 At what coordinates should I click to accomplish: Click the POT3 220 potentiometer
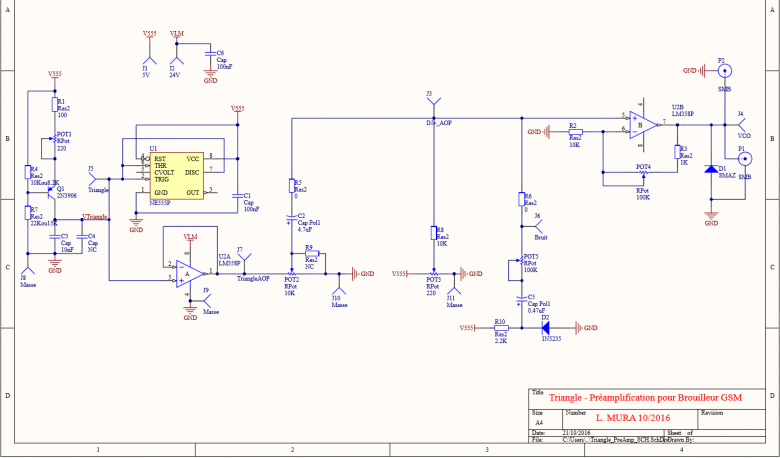point(434,274)
